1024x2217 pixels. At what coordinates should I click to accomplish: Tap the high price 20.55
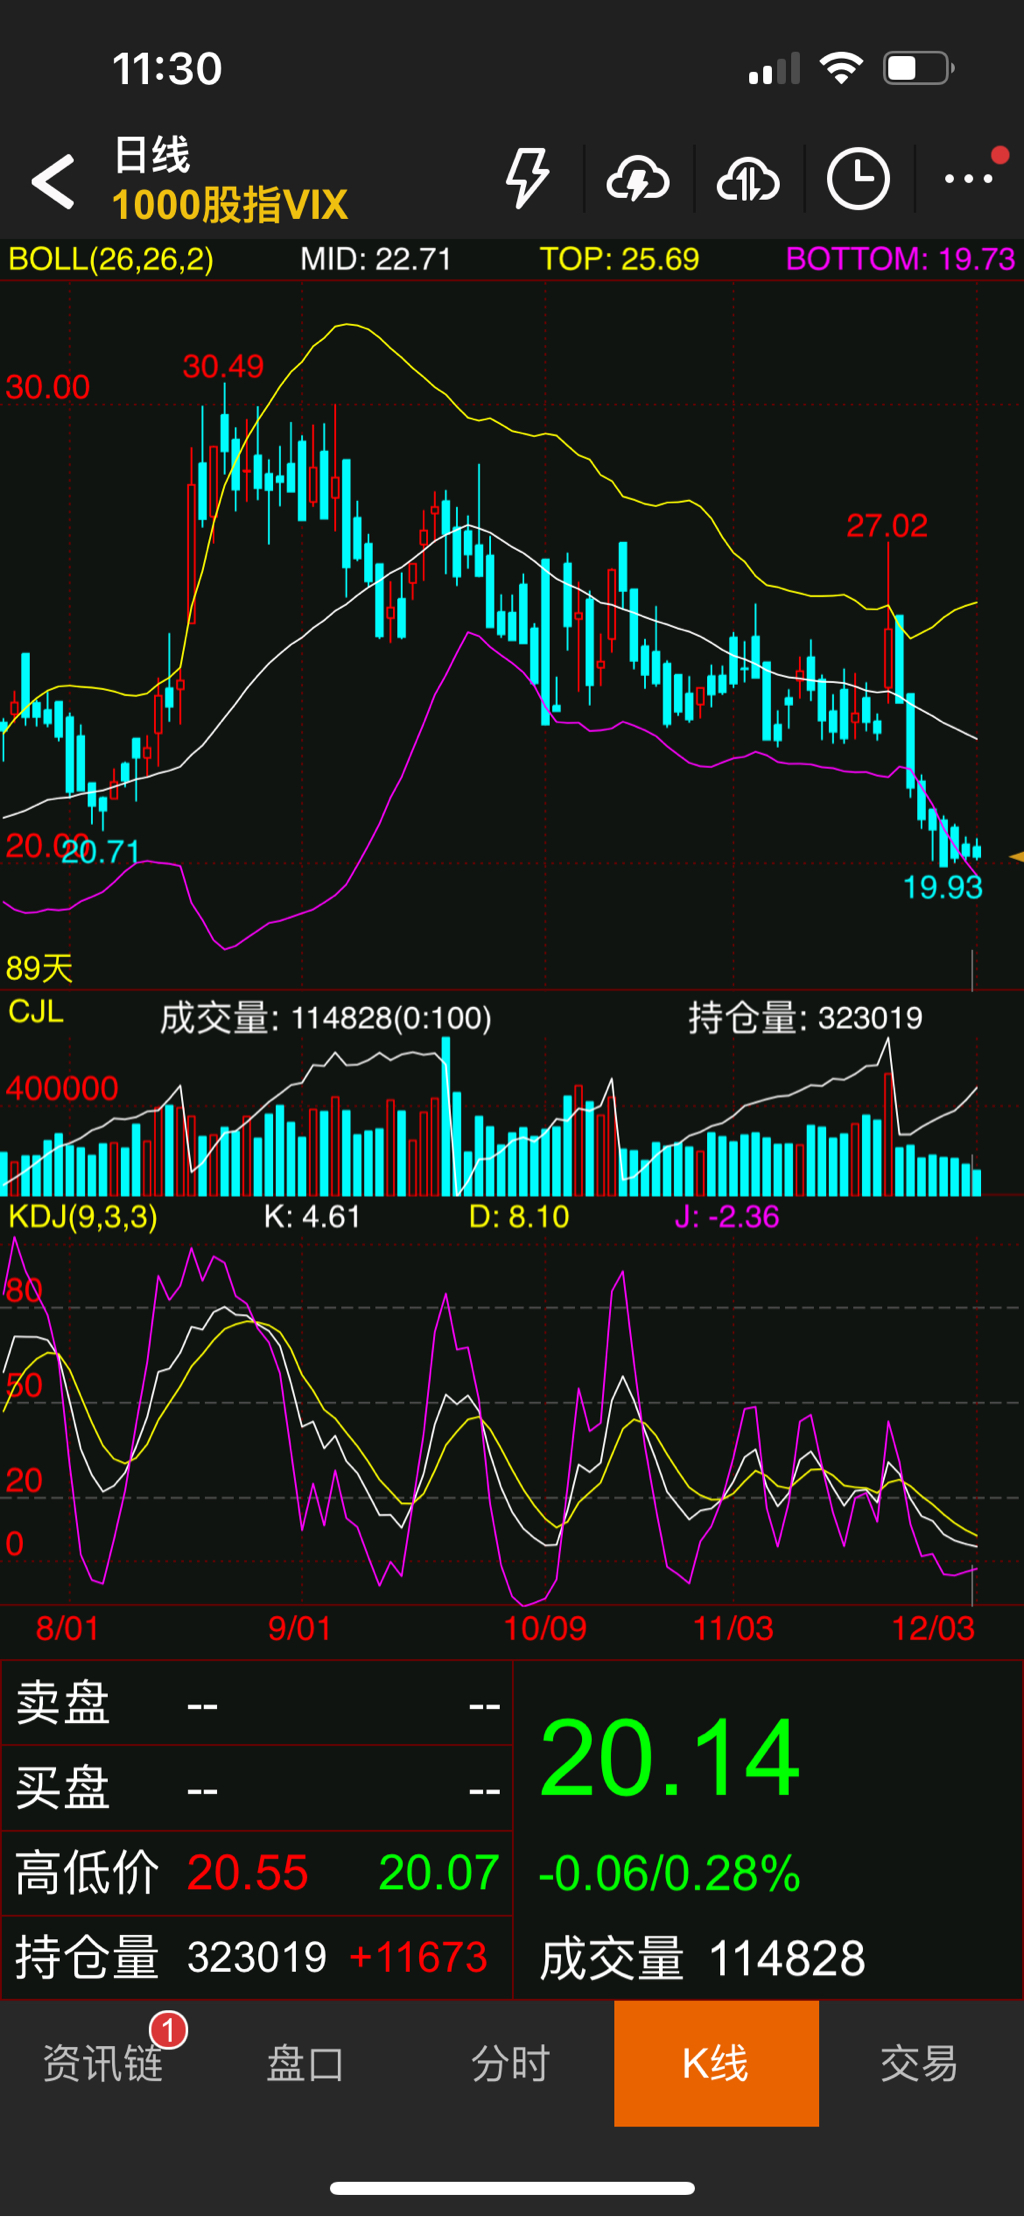pyautogui.click(x=248, y=1873)
